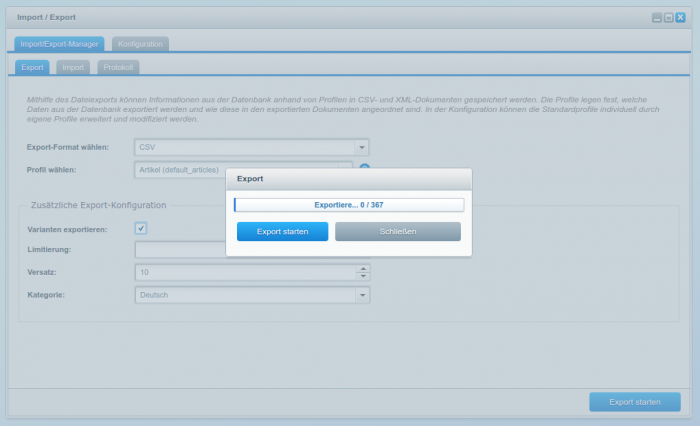Open the Import sub-tab
This screenshot has width=700, height=426.
[x=72, y=68]
